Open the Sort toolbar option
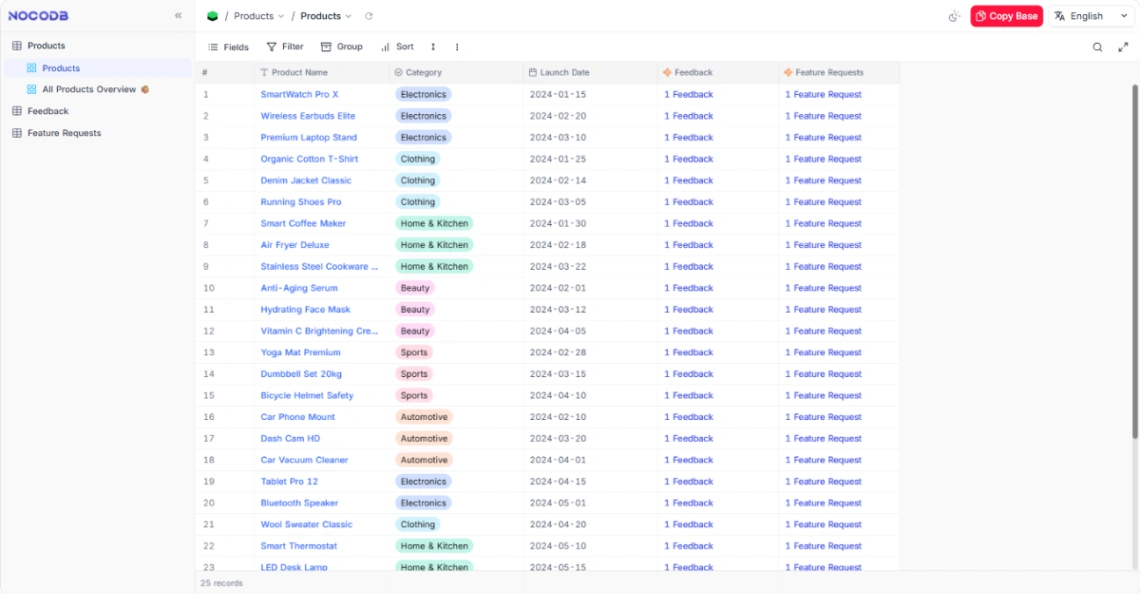The image size is (1140, 594). [397, 47]
